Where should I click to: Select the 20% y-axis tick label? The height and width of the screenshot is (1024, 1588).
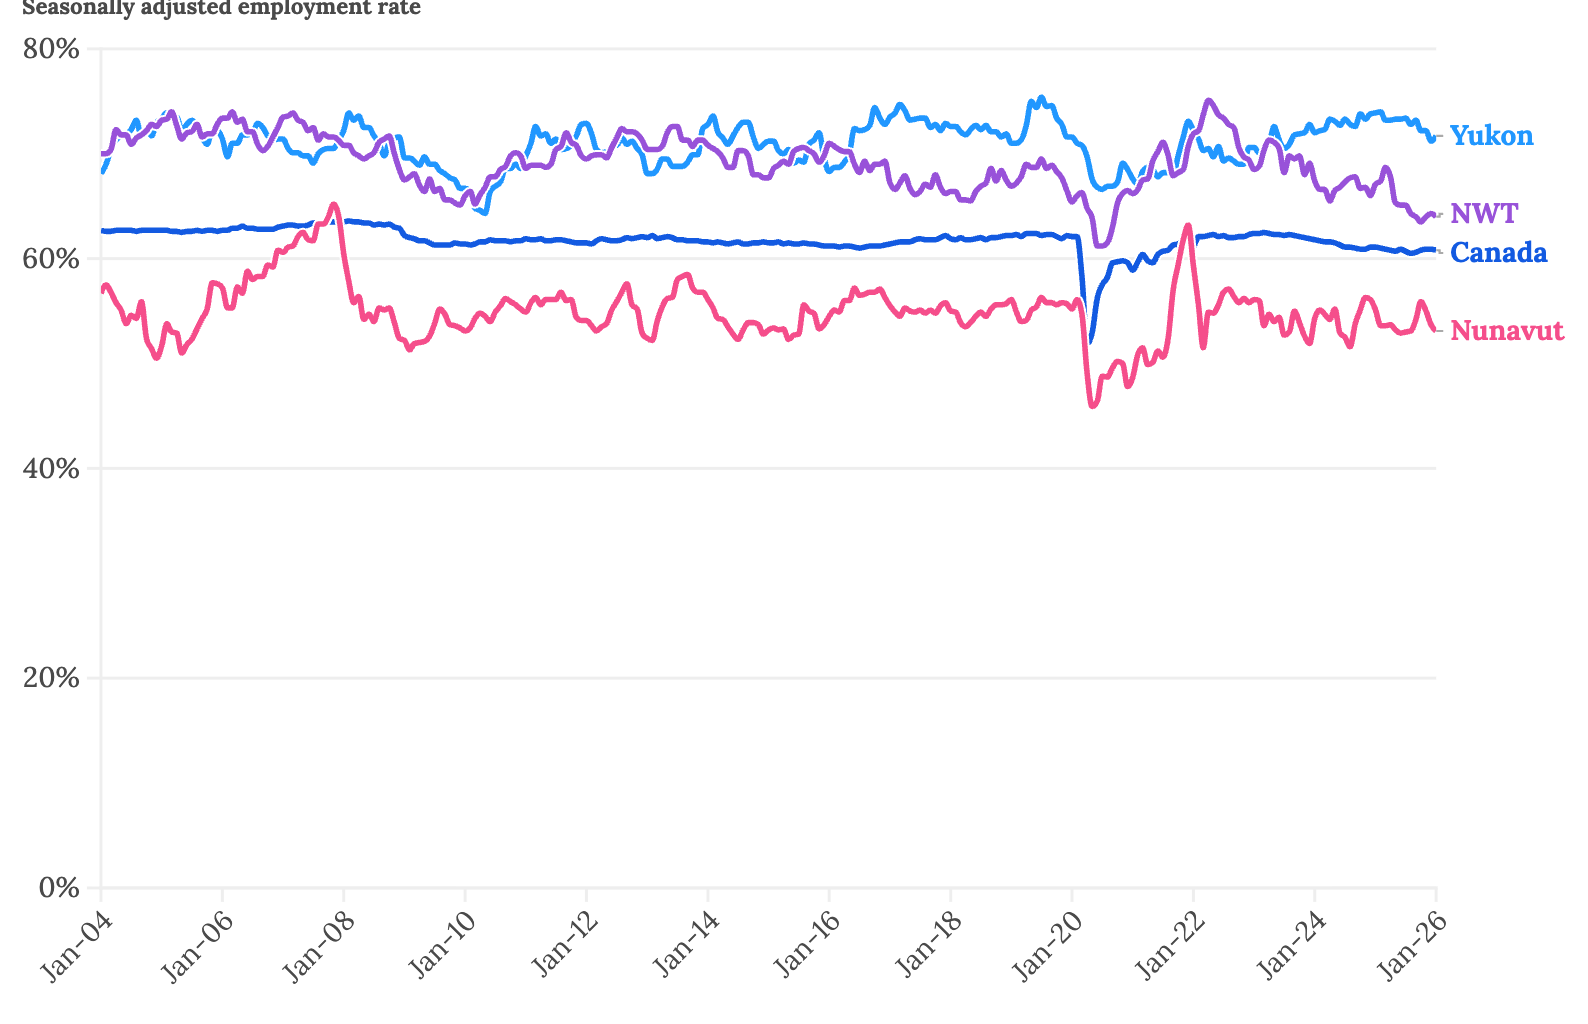(x=50, y=678)
